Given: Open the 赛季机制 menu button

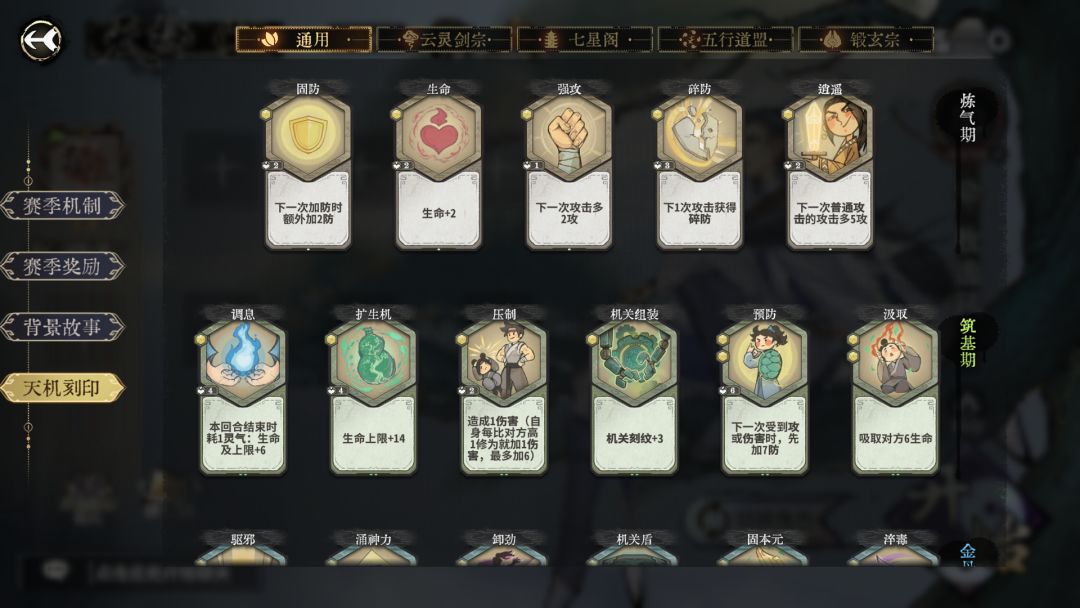Looking at the screenshot, I should (x=62, y=205).
